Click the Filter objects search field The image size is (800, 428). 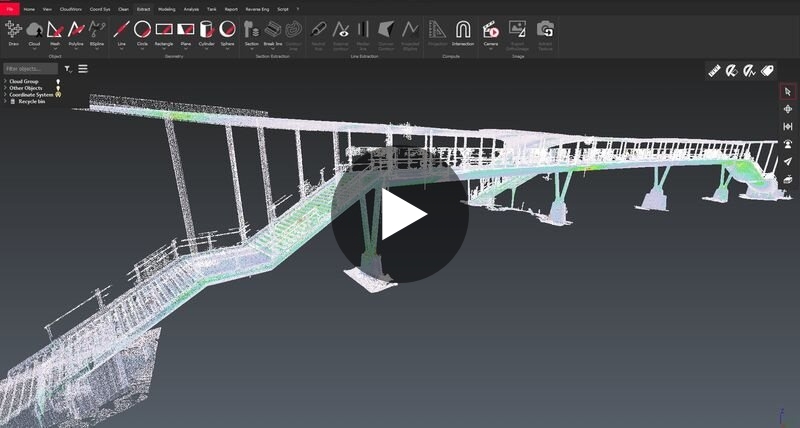[30, 69]
